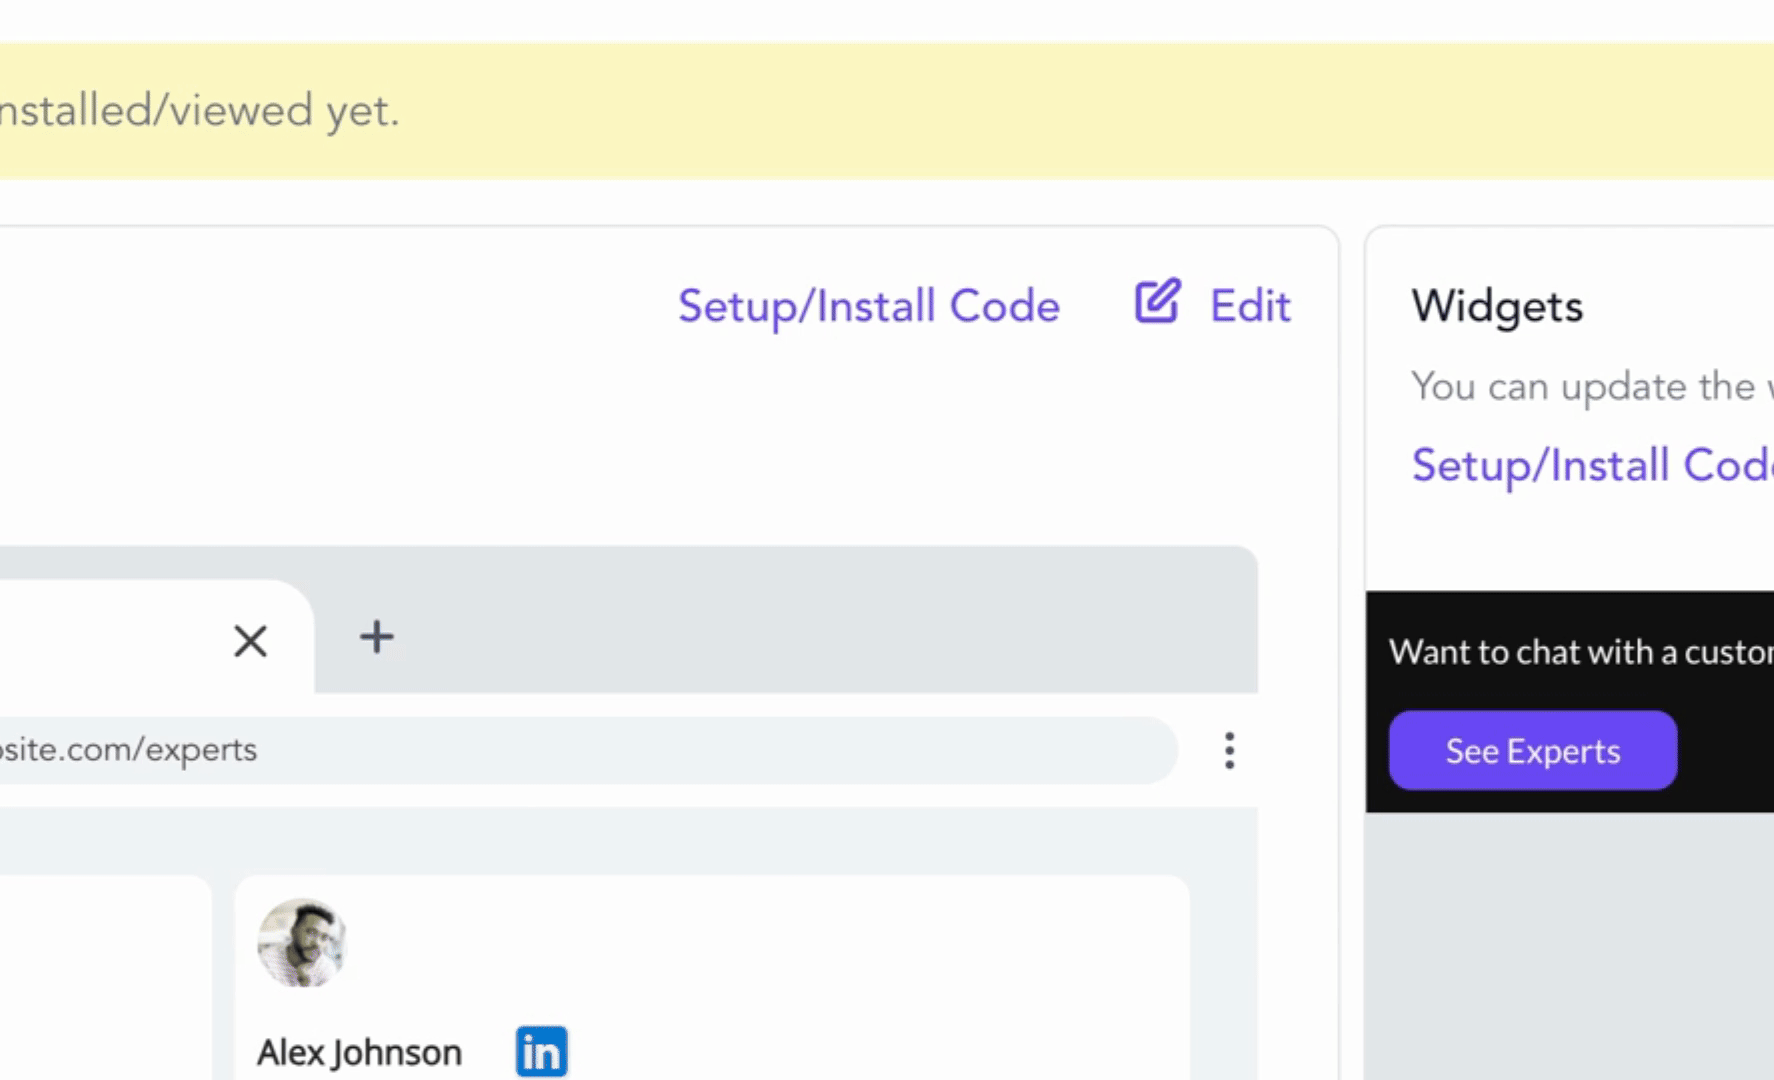Open Setup/Install Code link beside Edit
The width and height of the screenshot is (1774, 1080).
(869, 307)
